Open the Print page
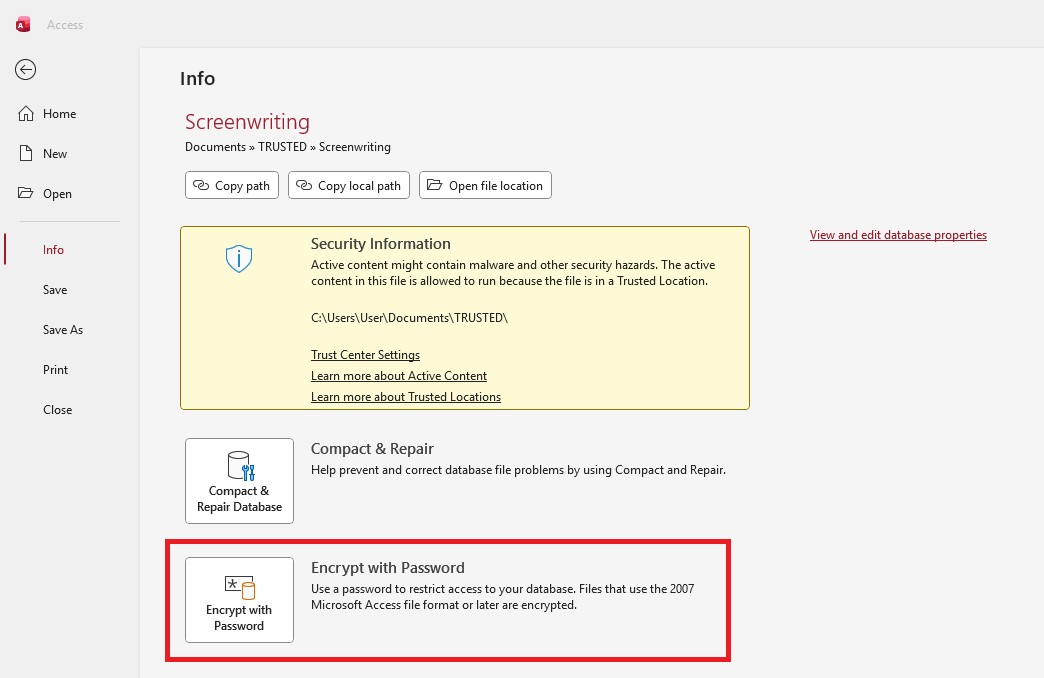The image size is (1044, 678). [x=55, y=370]
